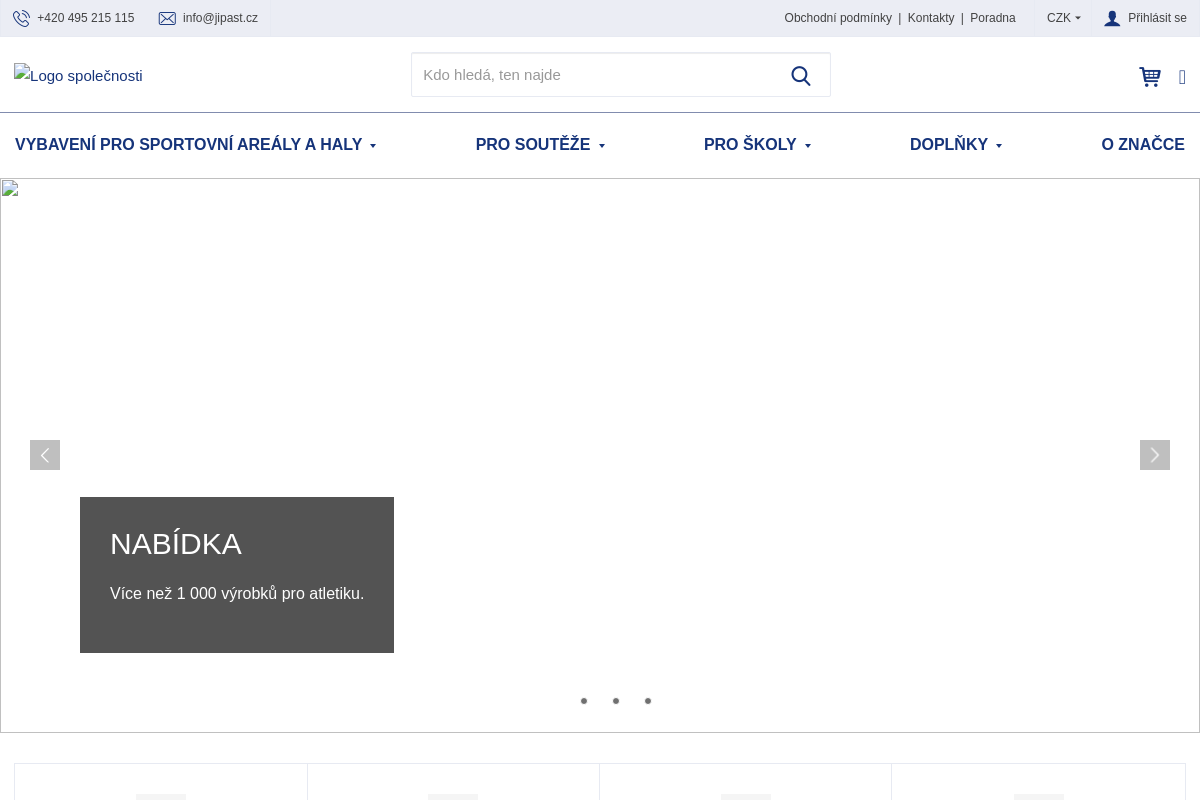The width and height of the screenshot is (1200, 800).
Task: Open the Obchodní podmínky link
Action: tap(838, 18)
